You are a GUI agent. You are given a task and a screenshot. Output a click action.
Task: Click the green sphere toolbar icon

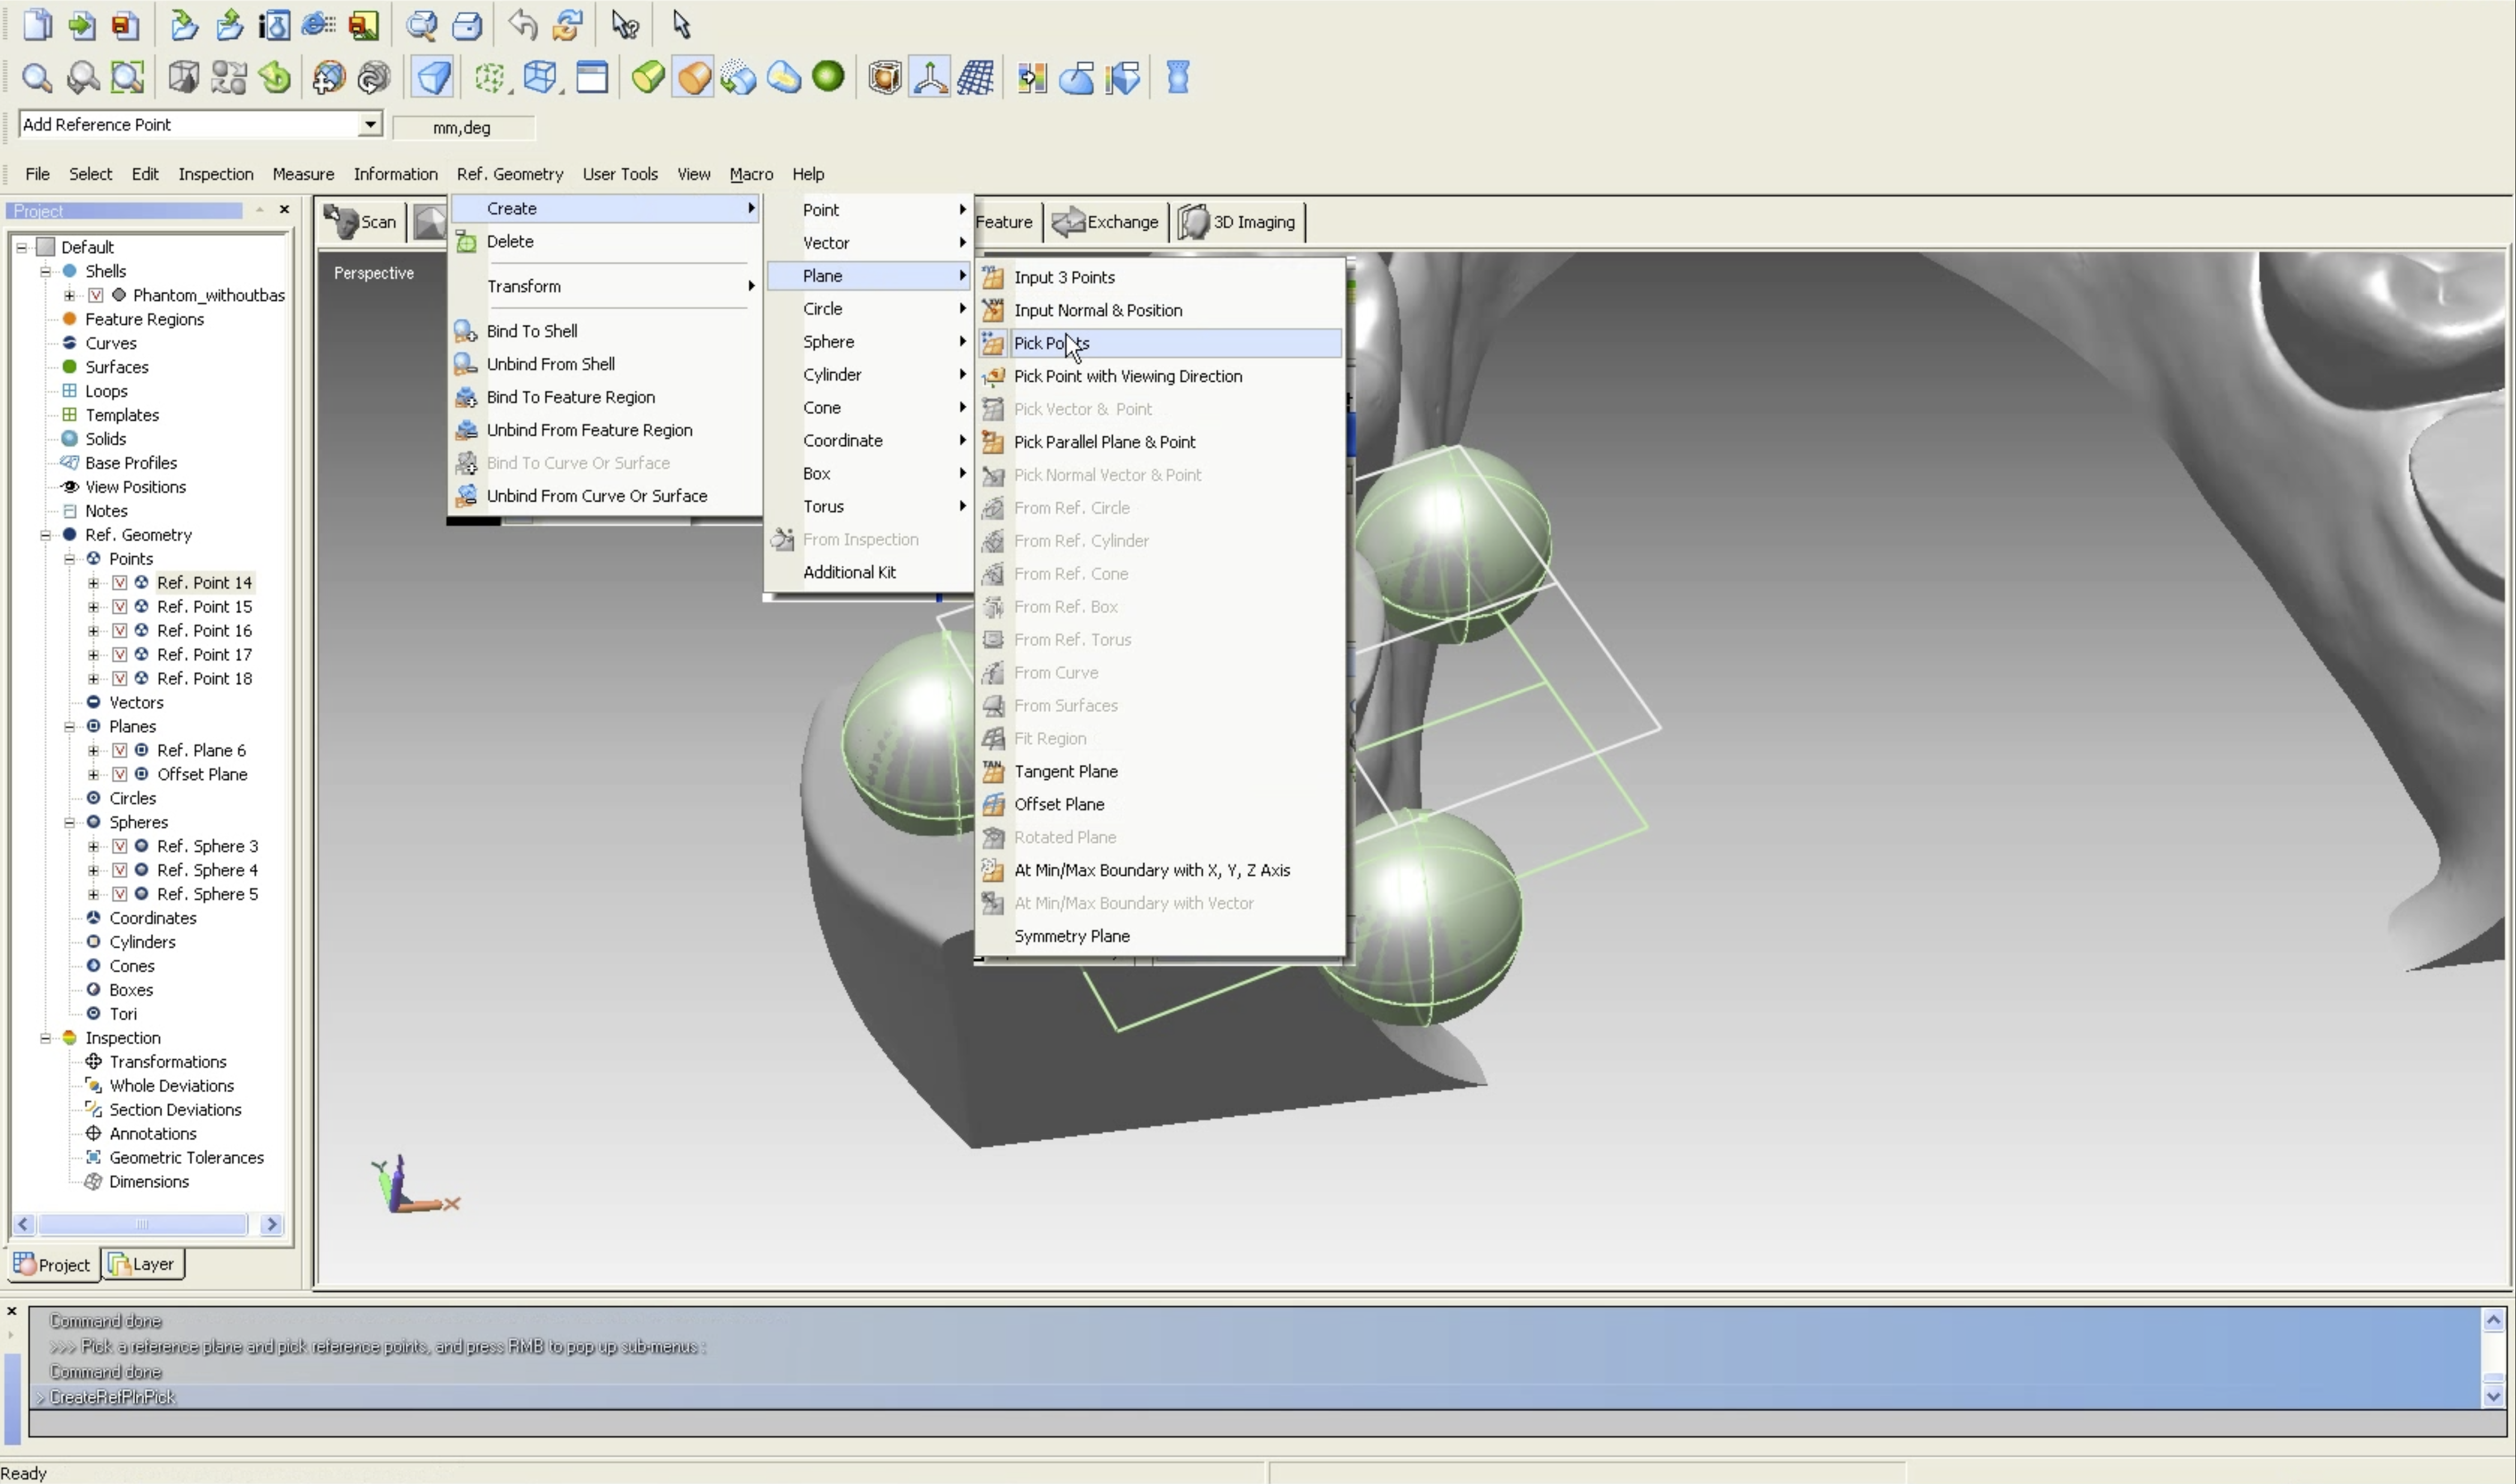tap(828, 77)
